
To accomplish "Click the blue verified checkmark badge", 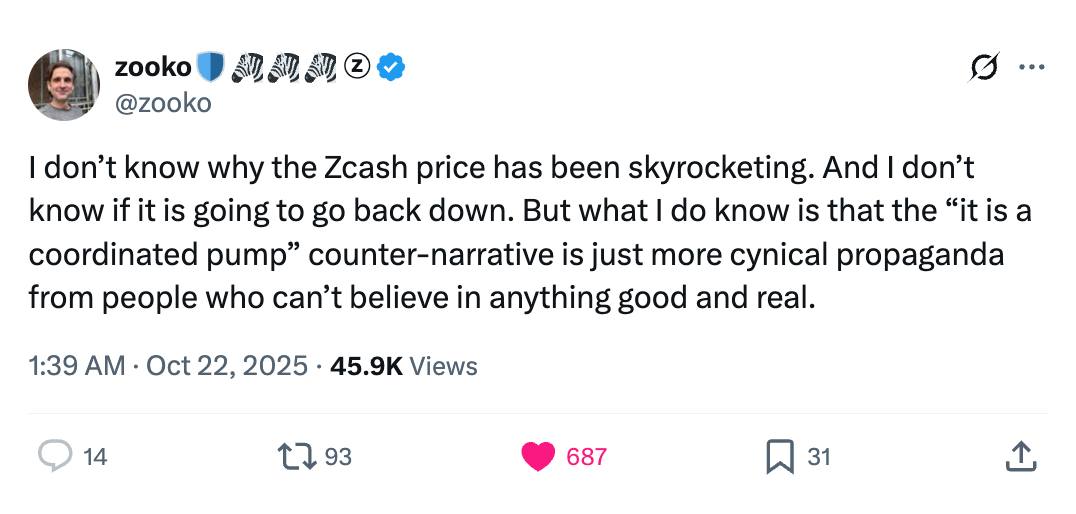I will click(x=393, y=67).
